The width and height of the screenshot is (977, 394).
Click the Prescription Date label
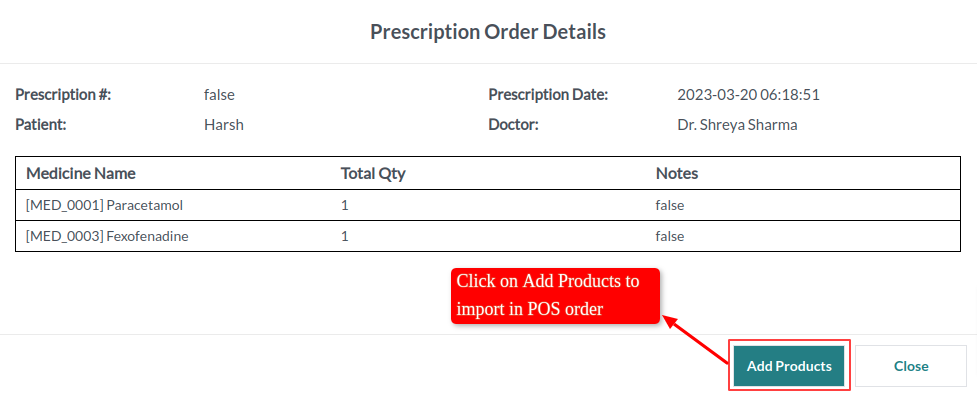[548, 95]
